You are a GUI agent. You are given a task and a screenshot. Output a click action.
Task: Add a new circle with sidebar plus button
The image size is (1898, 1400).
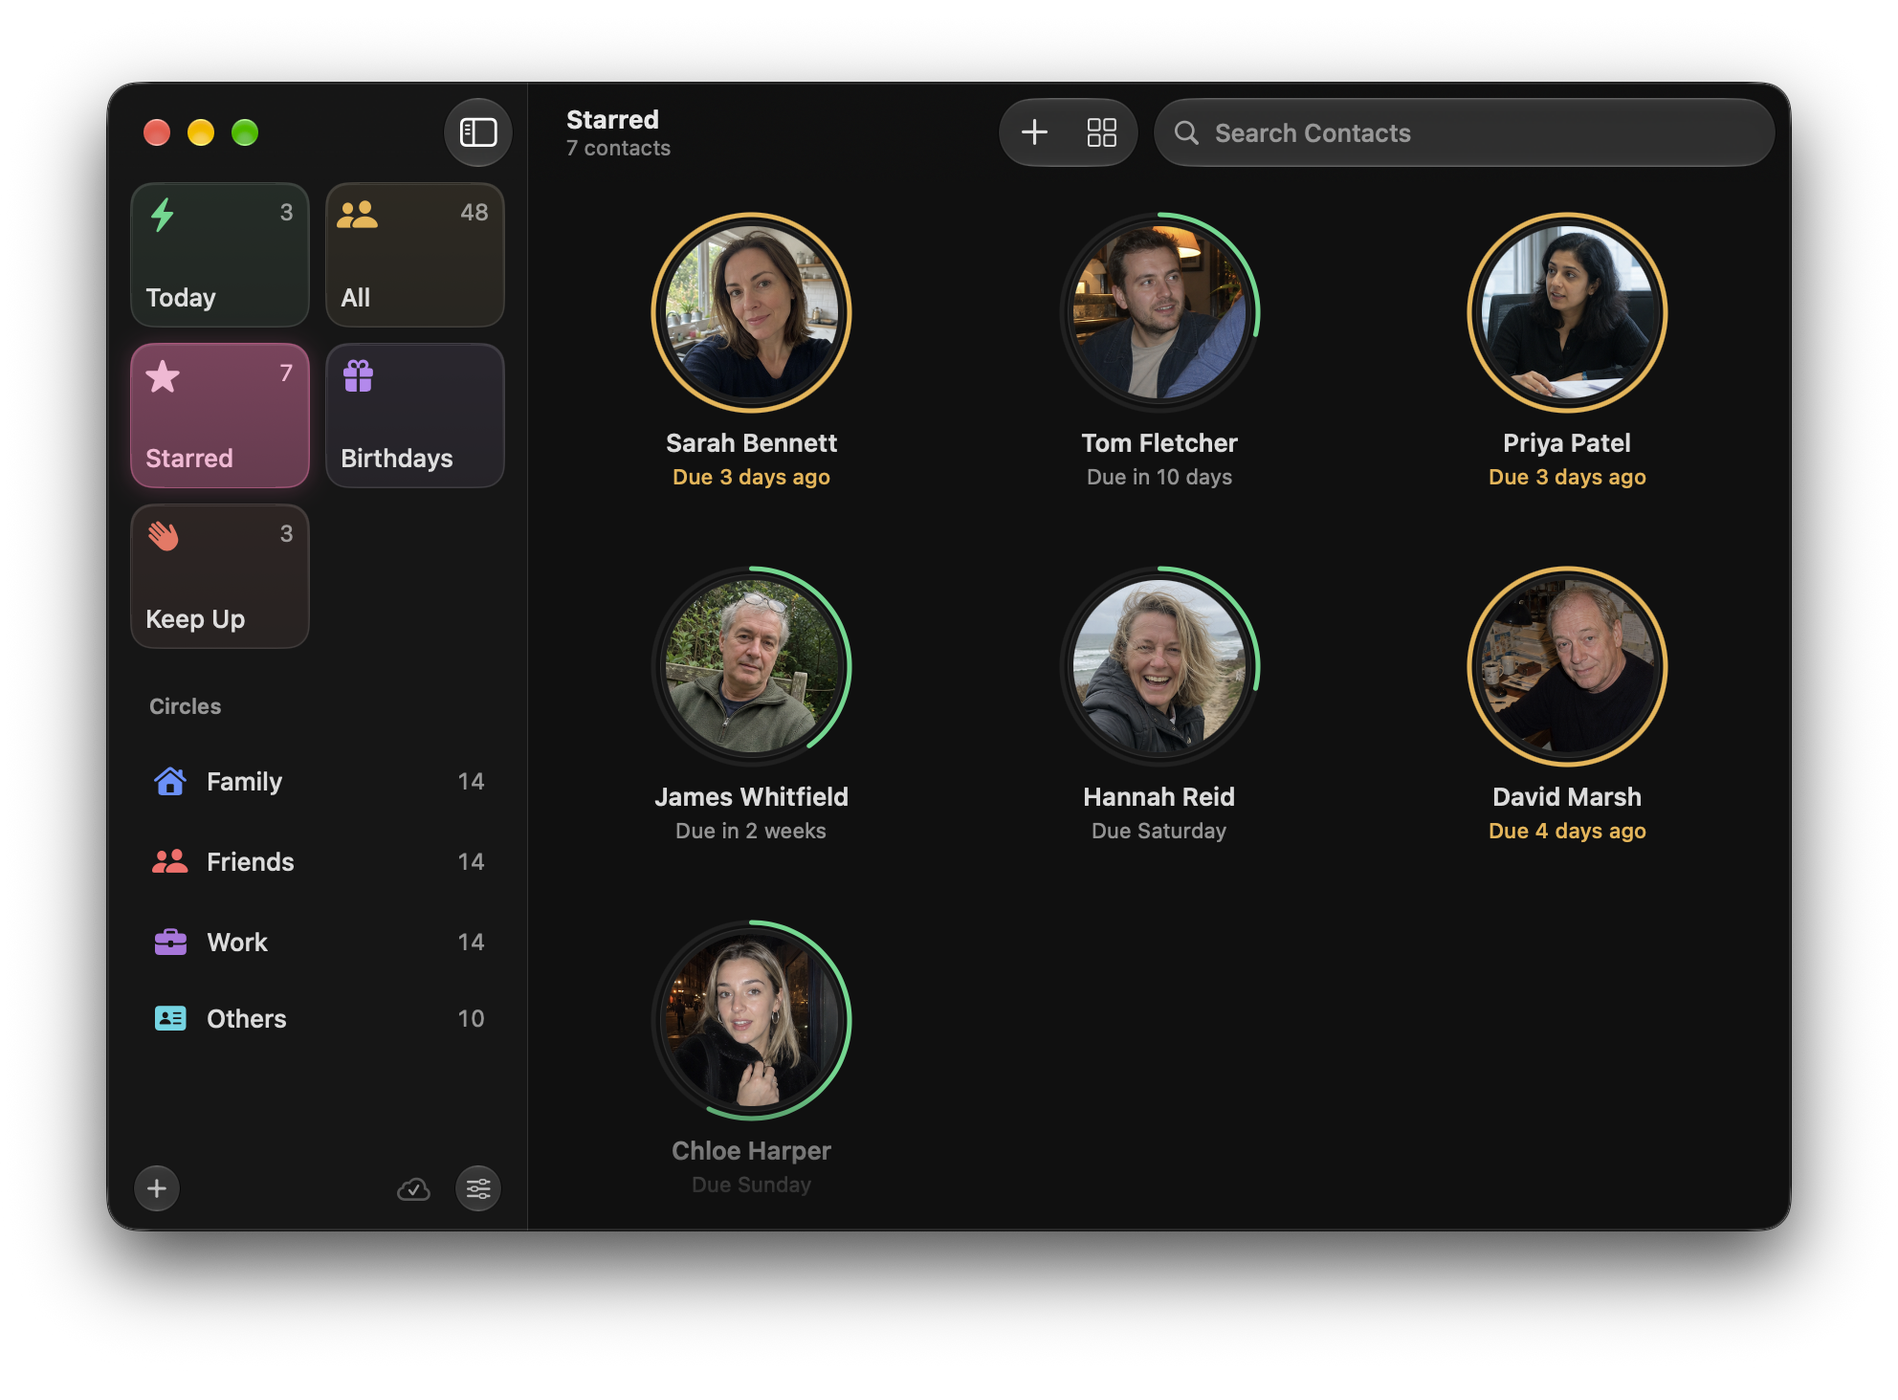(x=157, y=1188)
